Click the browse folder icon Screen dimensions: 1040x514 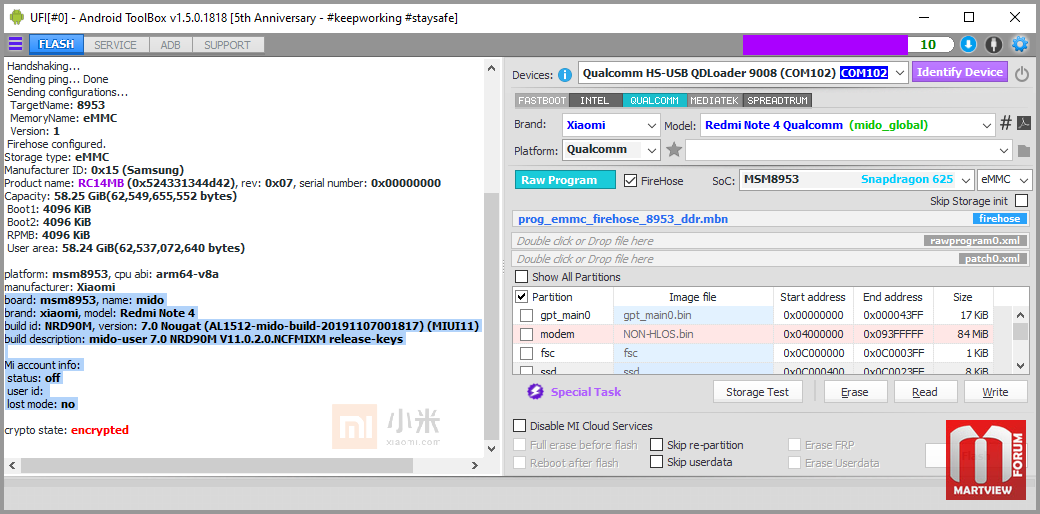(x=1023, y=151)
